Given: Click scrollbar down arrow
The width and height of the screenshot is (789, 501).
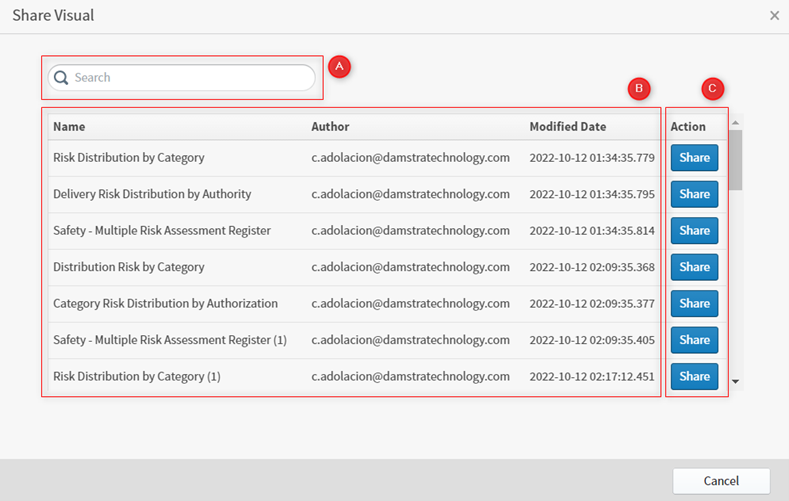Looking at the screenshot, I should 736,381.
